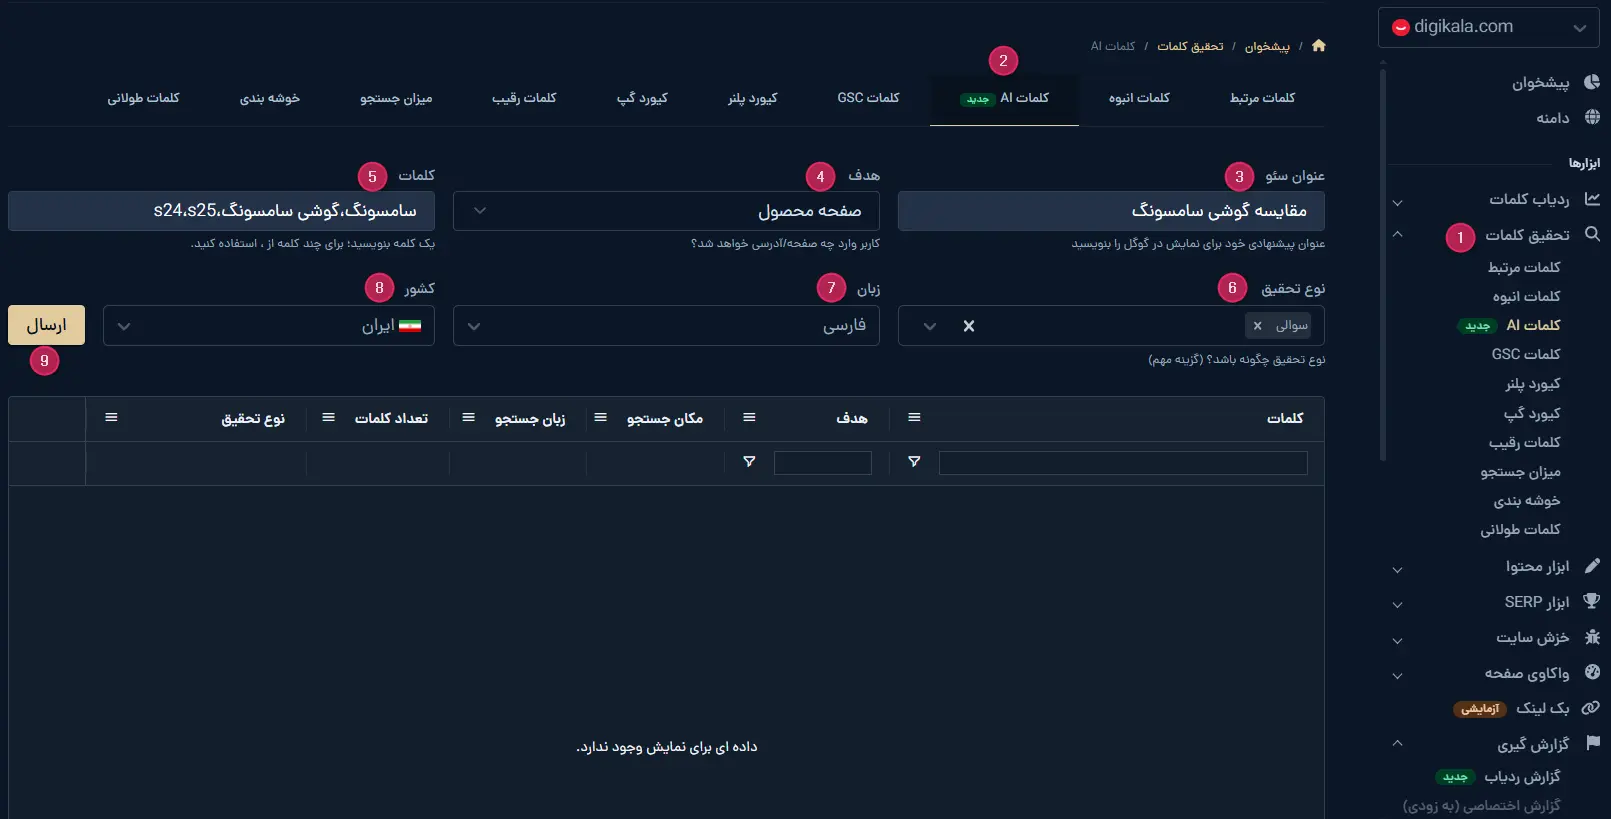Click the عنوان سئو input field
1611x819 pixels.
1110,211
